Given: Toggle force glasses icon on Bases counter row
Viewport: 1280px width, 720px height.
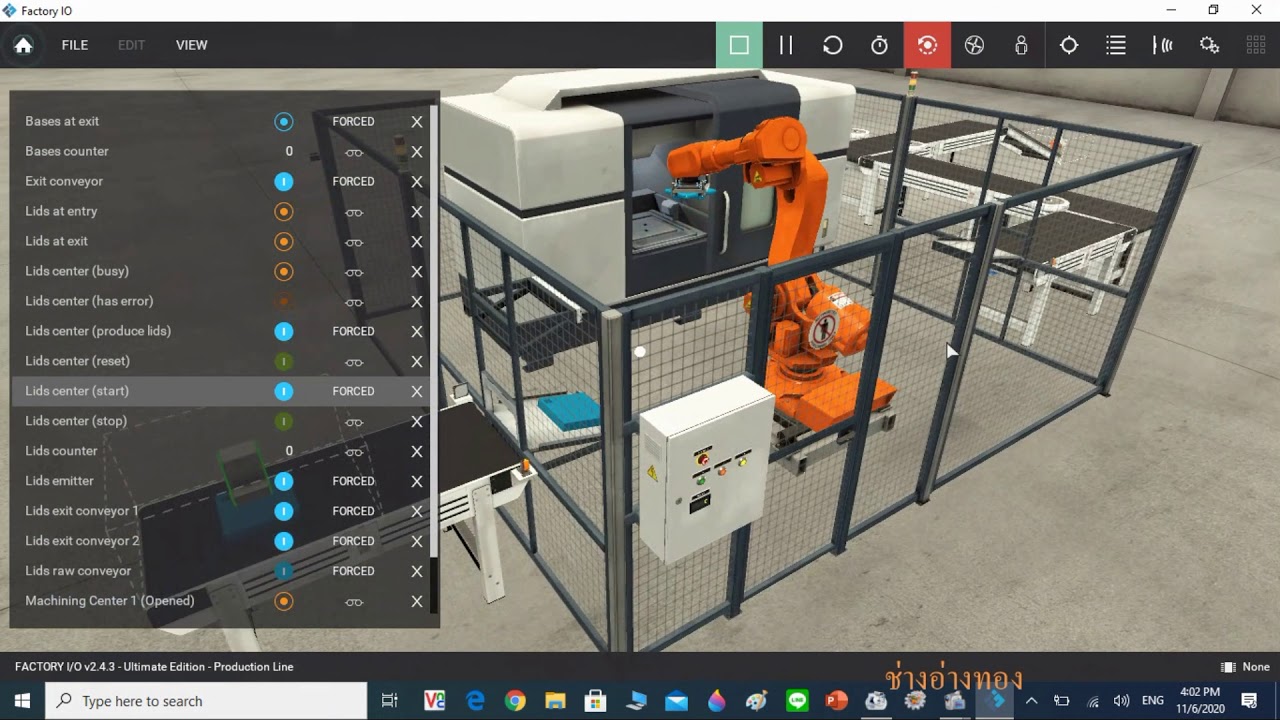Looking at the screenshot, I should [354, 152].
